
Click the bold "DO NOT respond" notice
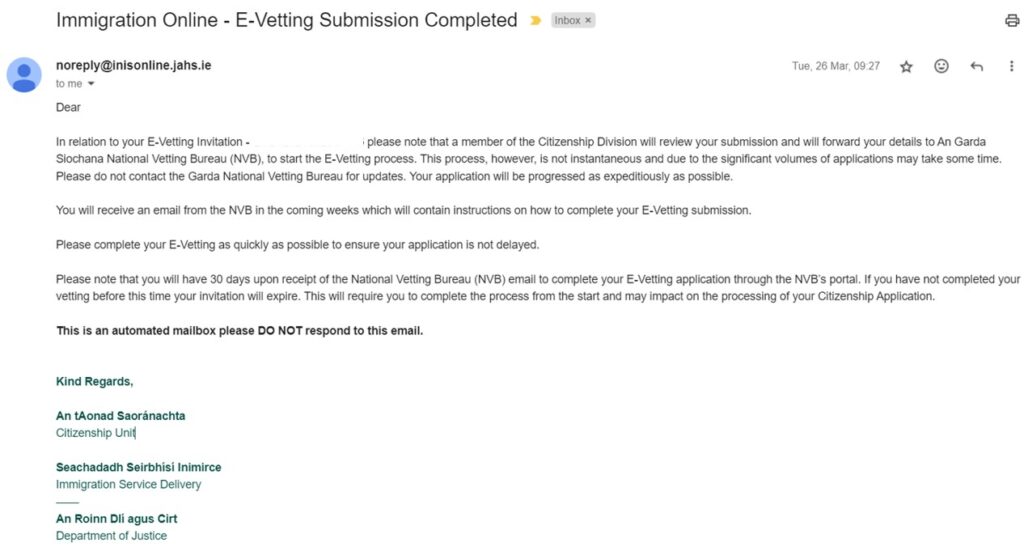pos(239,331)
